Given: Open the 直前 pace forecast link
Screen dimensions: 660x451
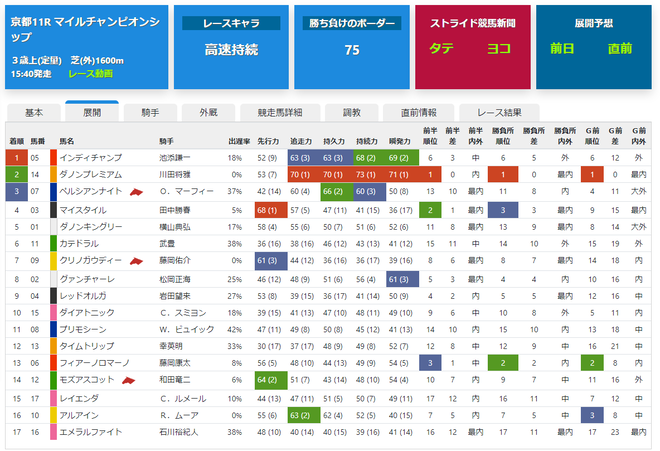Looking at the screenshot, I should click(x=620, y=48).
